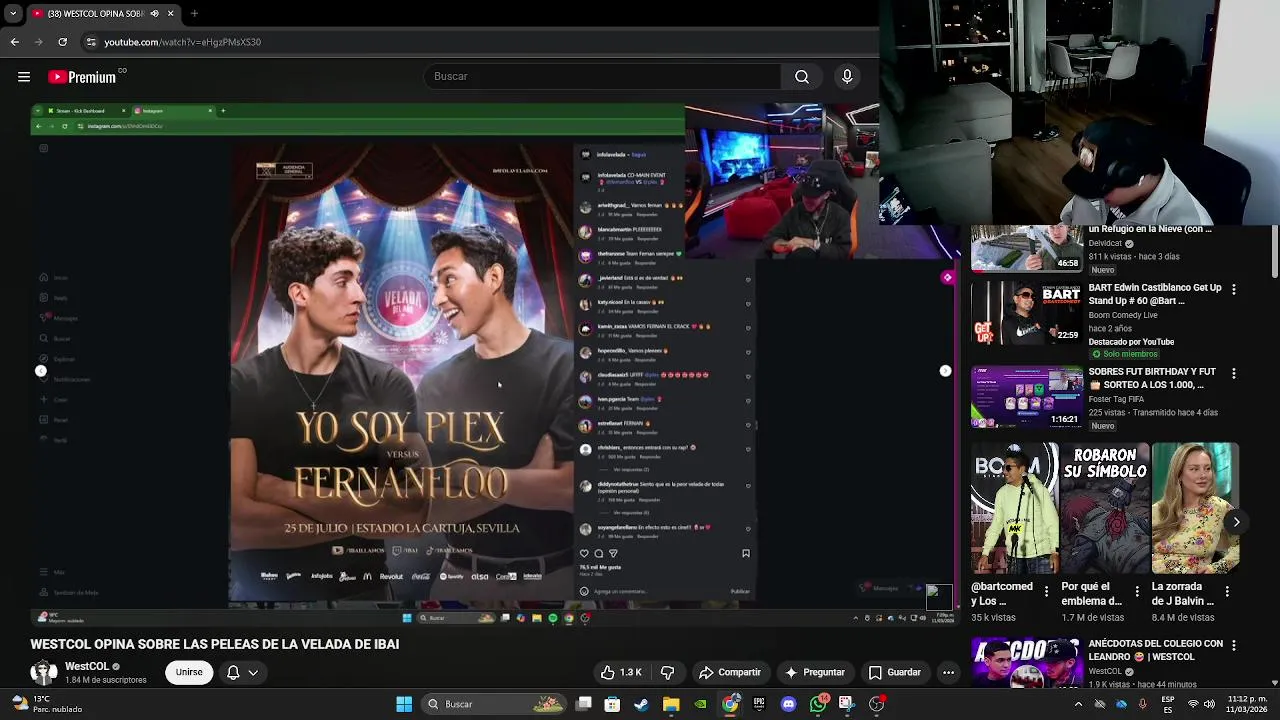Open the weather widget showing 13°C
Image resolution: width=1280 pixels, height=720 pixels.
pyautogui.click(x=45, y=704)
